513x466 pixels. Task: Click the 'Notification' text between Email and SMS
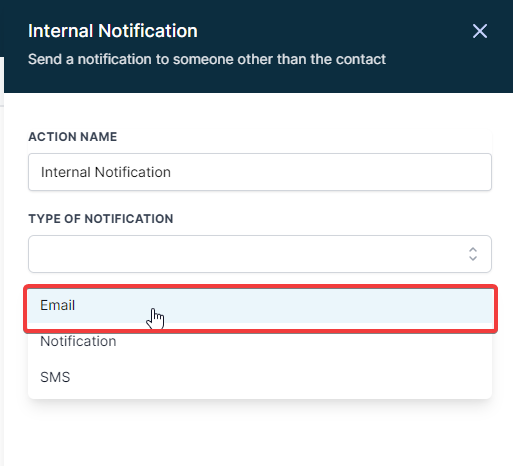(78, 341)
